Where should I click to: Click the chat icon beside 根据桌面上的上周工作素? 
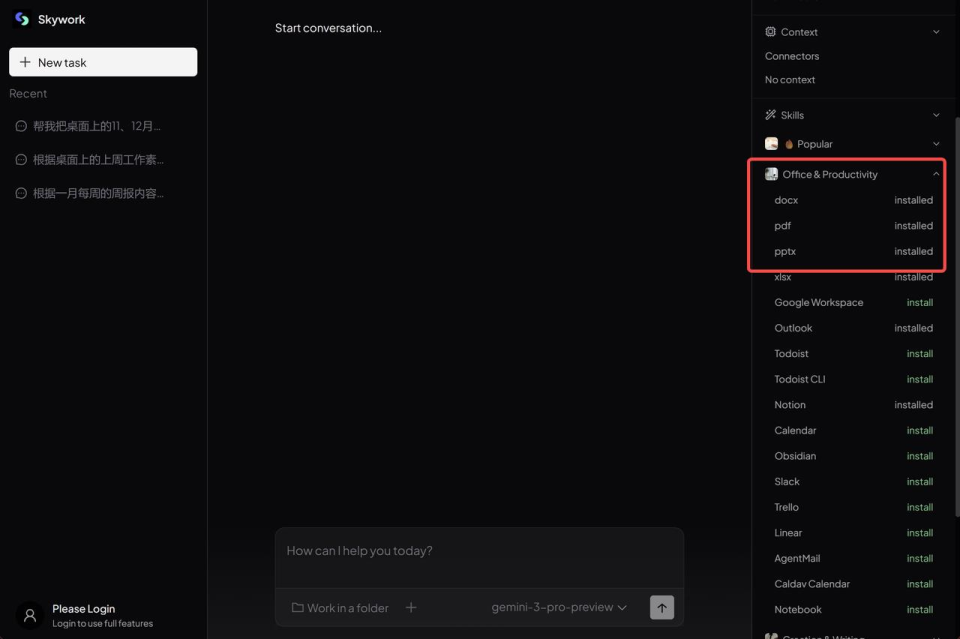click(21, 160)
